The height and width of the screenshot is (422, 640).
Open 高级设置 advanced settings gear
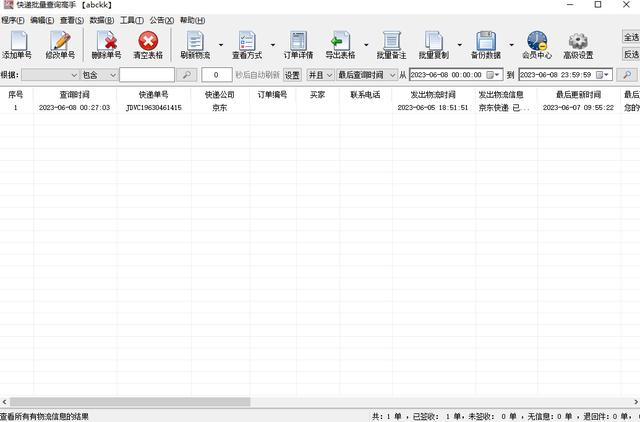(x=577, y=44)
